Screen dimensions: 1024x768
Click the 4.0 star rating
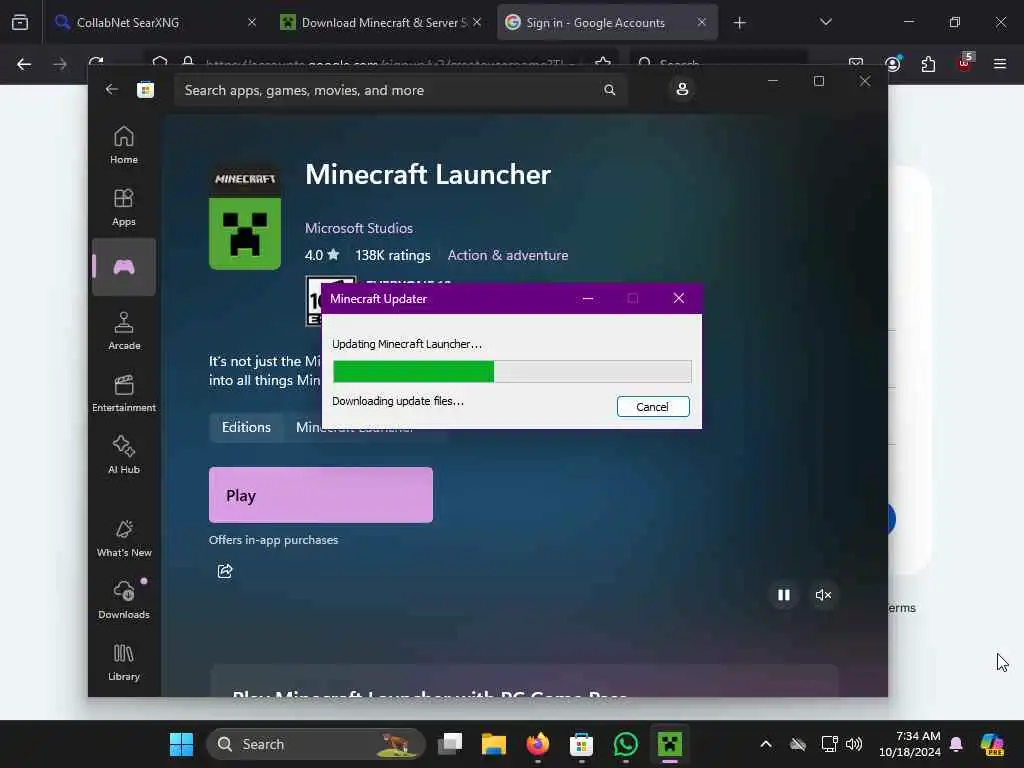321,255
